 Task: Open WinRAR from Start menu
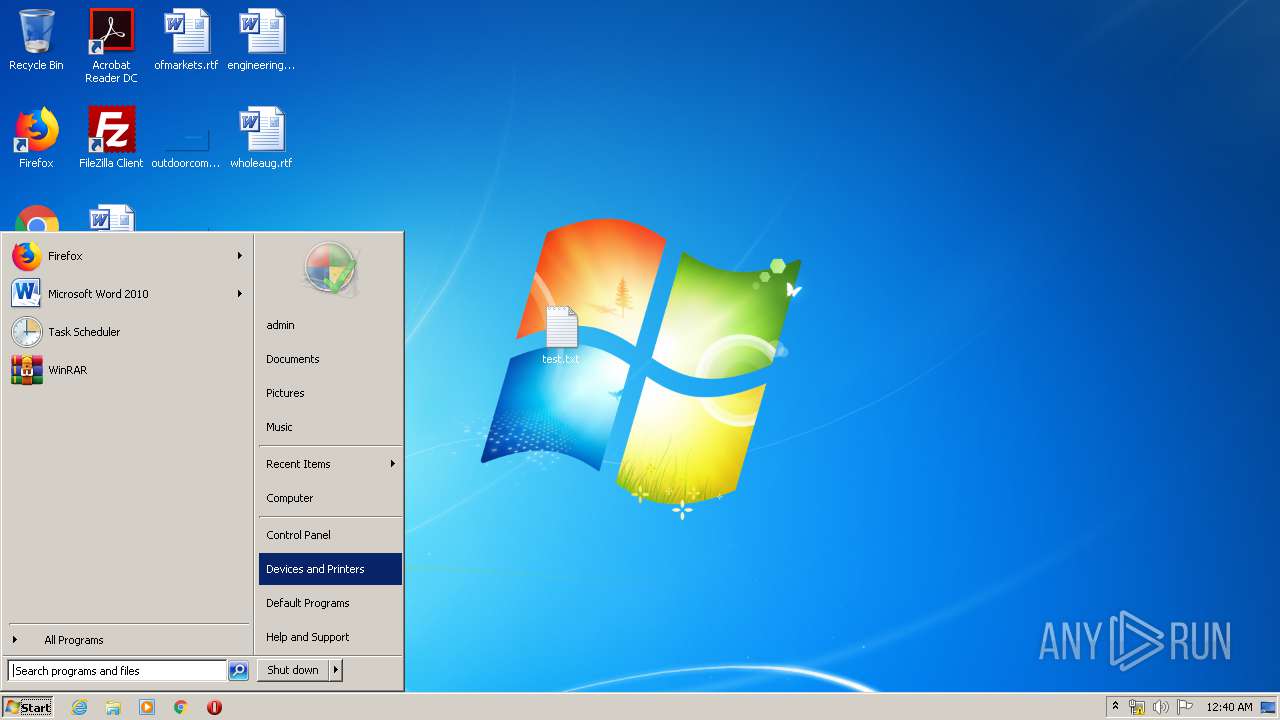[128, 370]
